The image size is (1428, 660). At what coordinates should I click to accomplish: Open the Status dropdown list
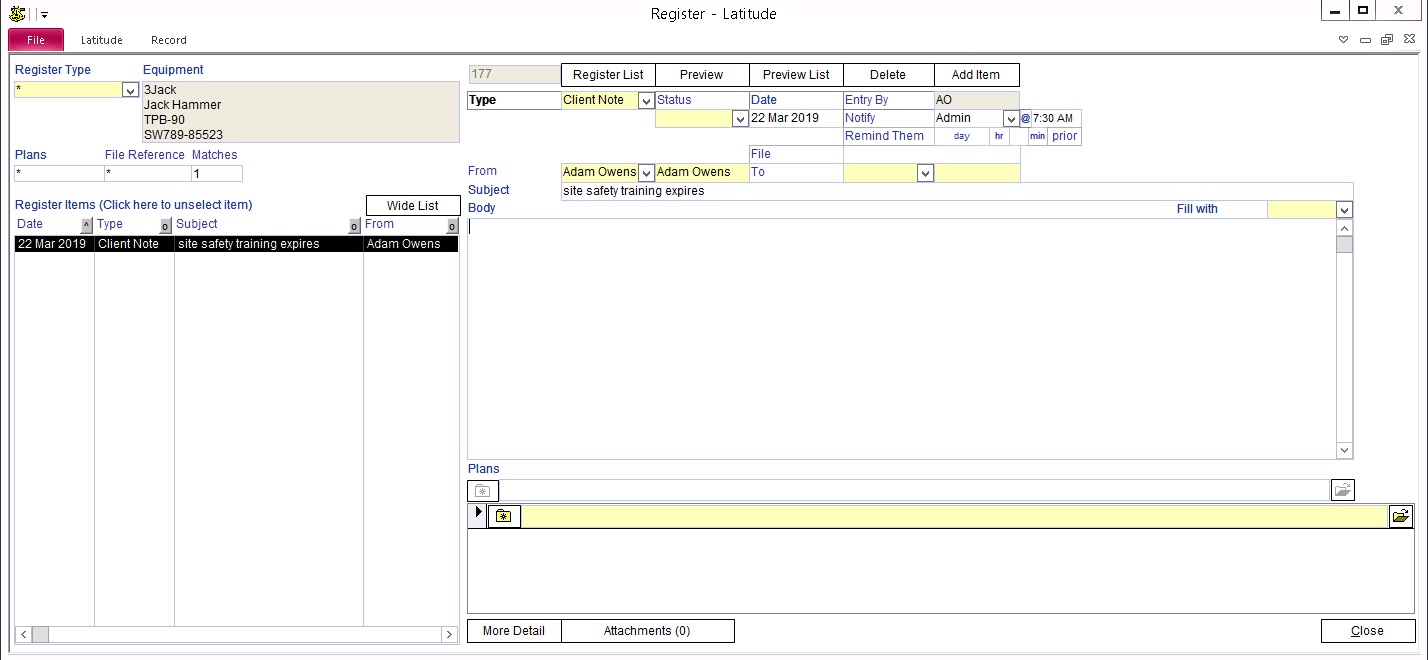[x=740, y=119]
